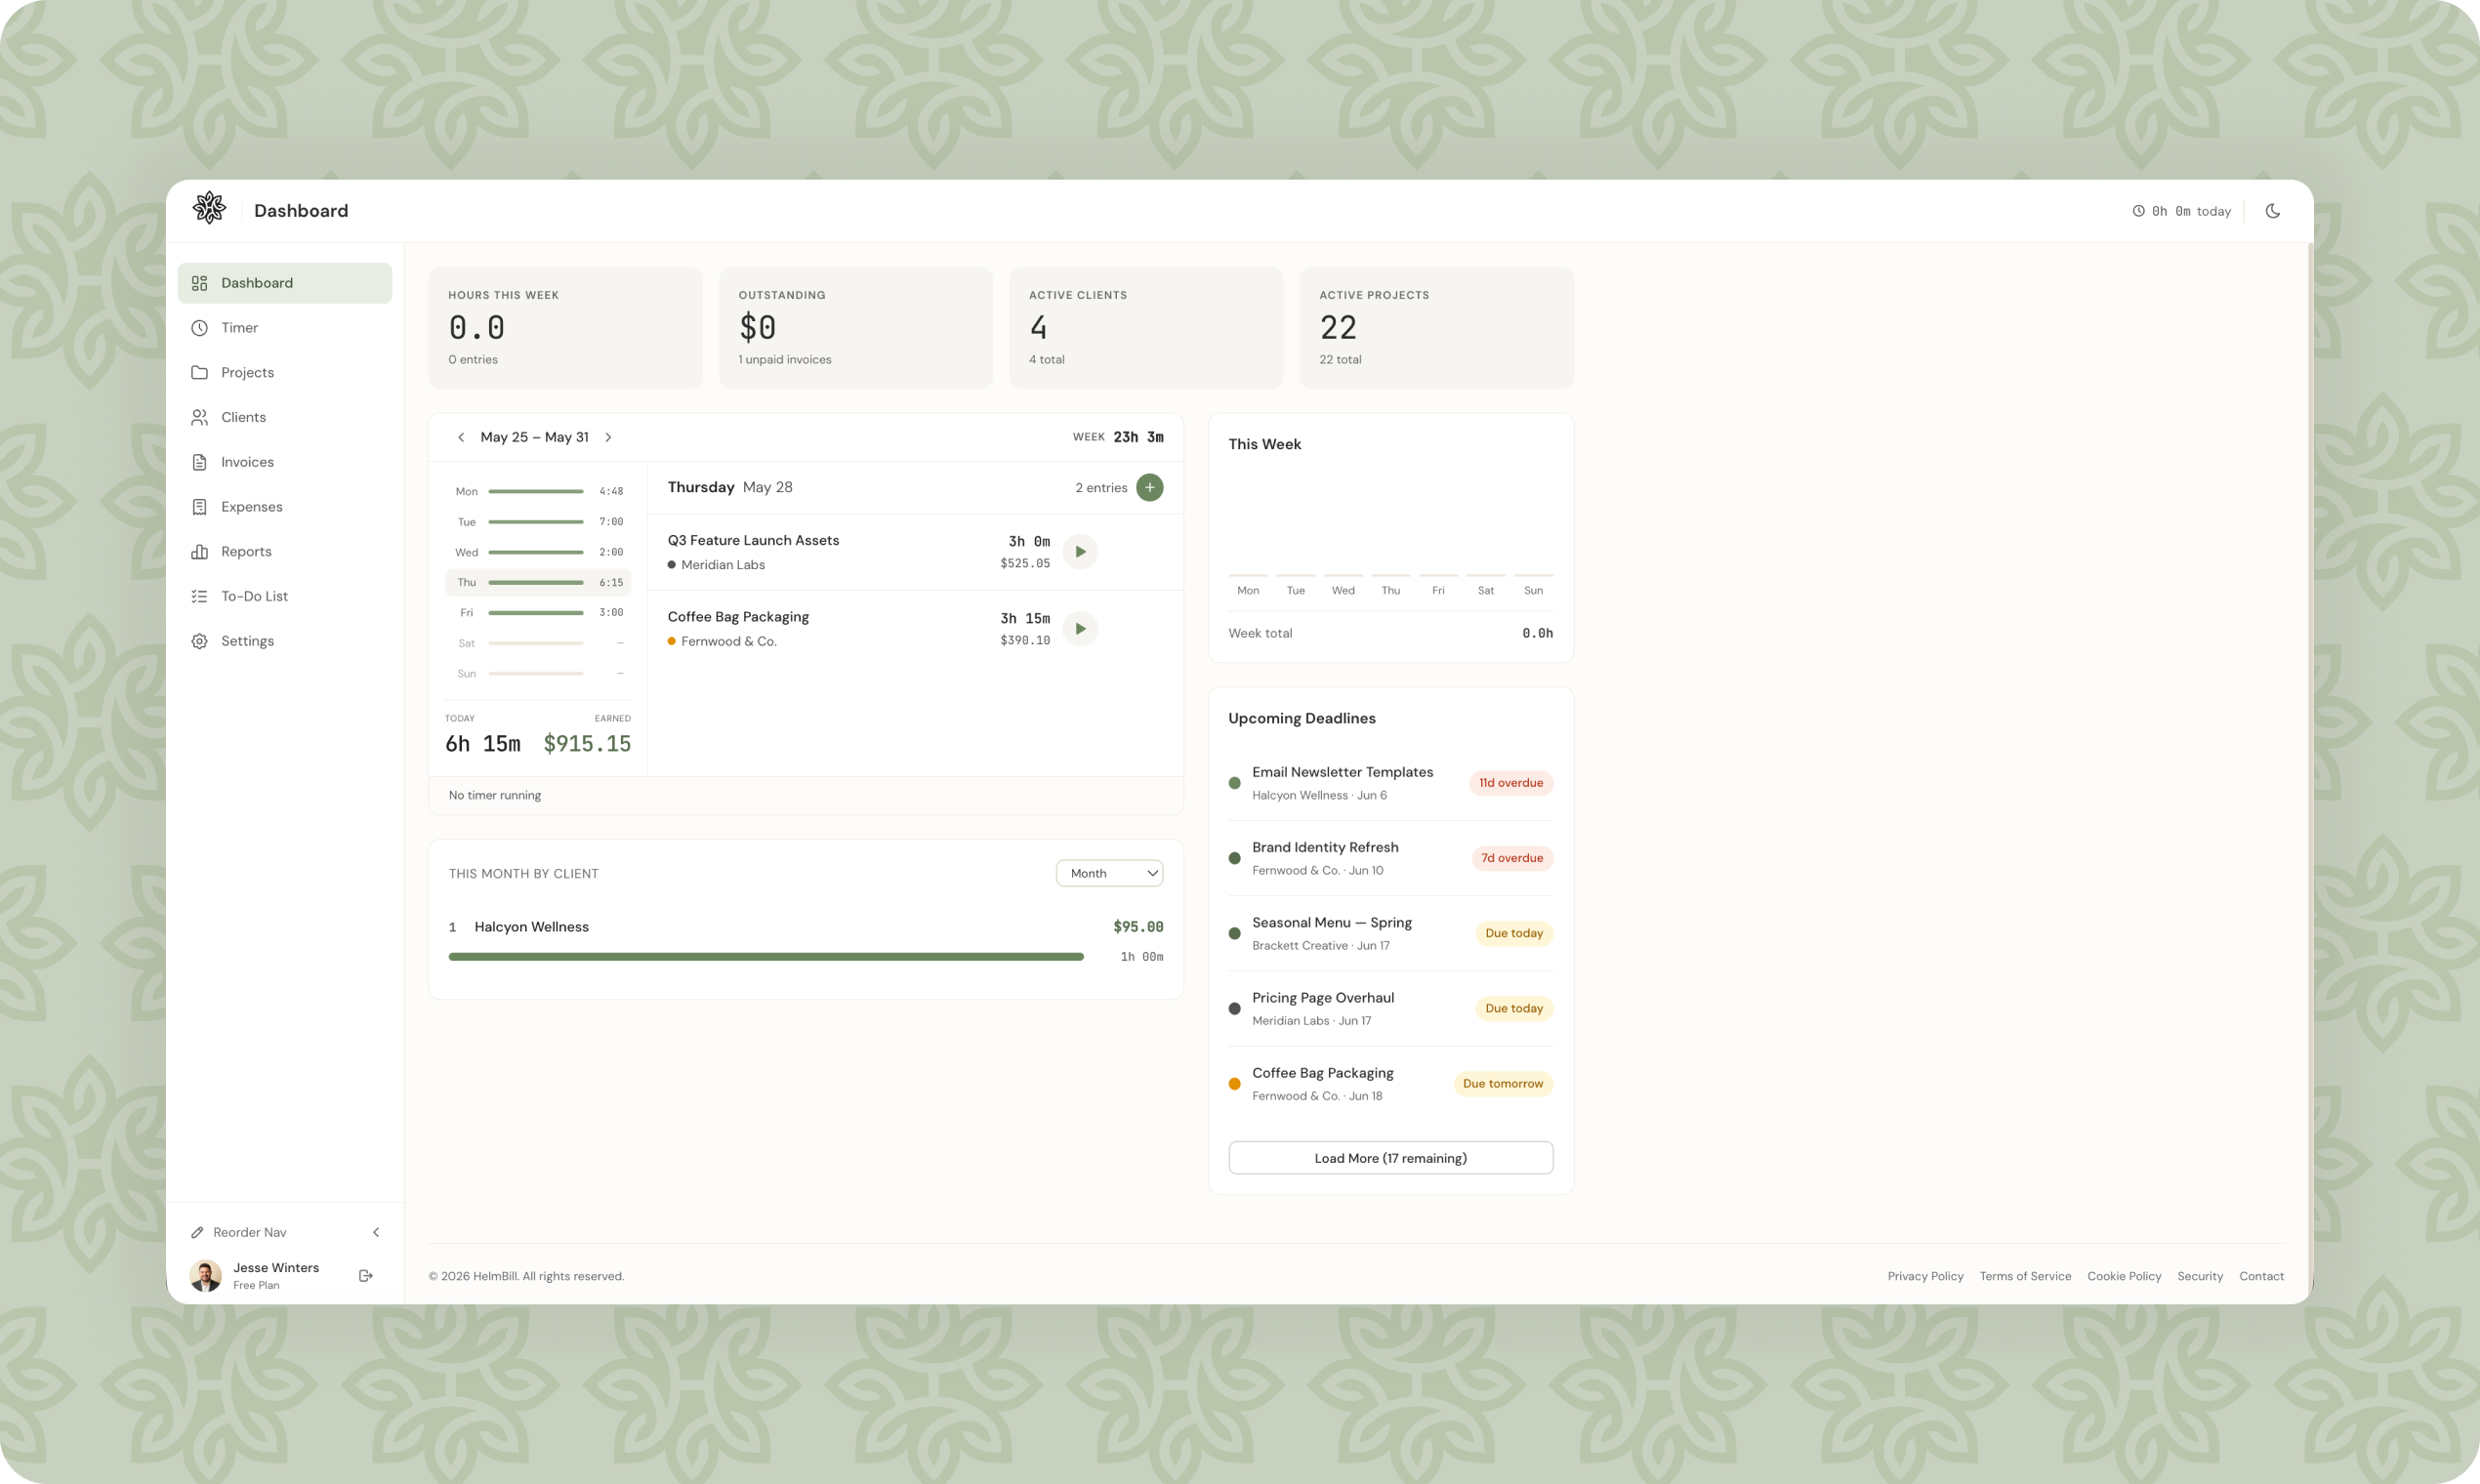Click the Settings gear icon
Screen dimensions: 2480x1484
(x=200, y=641)
